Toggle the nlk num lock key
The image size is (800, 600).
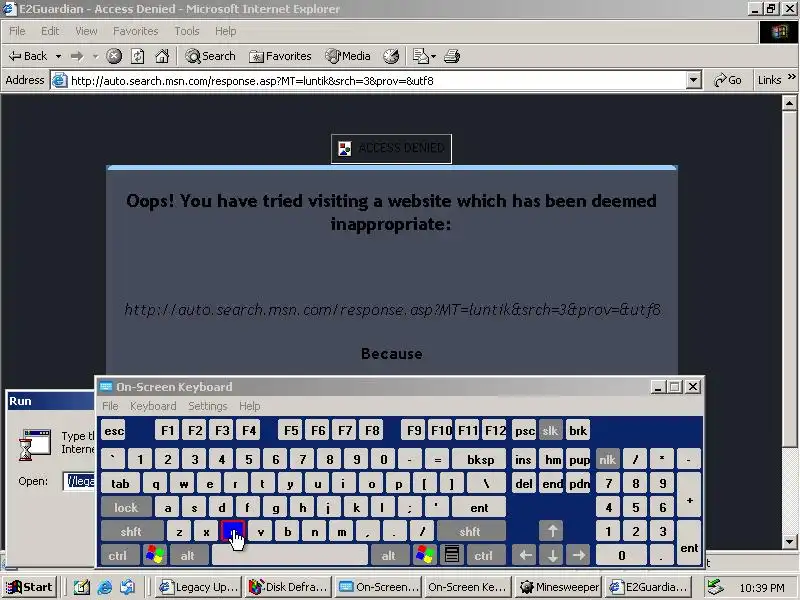607,460
